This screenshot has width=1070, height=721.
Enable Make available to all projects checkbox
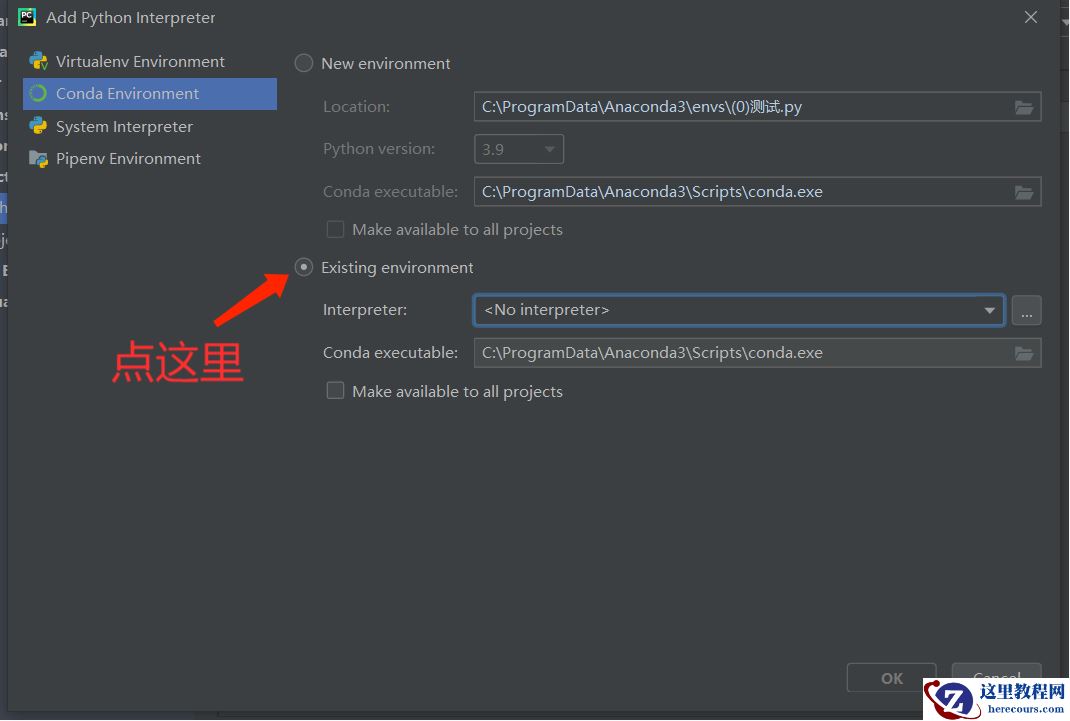tap(335, 229)
